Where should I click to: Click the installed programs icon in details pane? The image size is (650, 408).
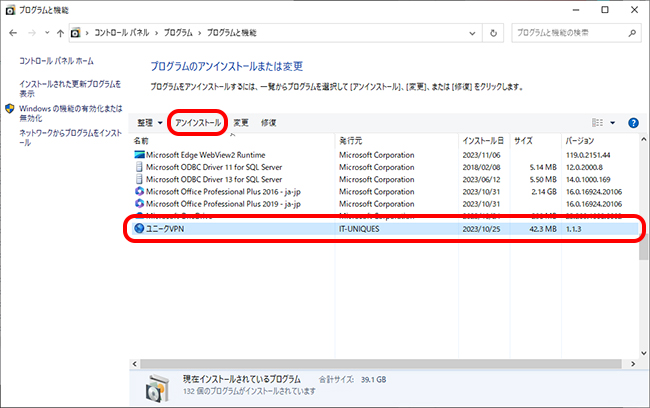point(157,388)
